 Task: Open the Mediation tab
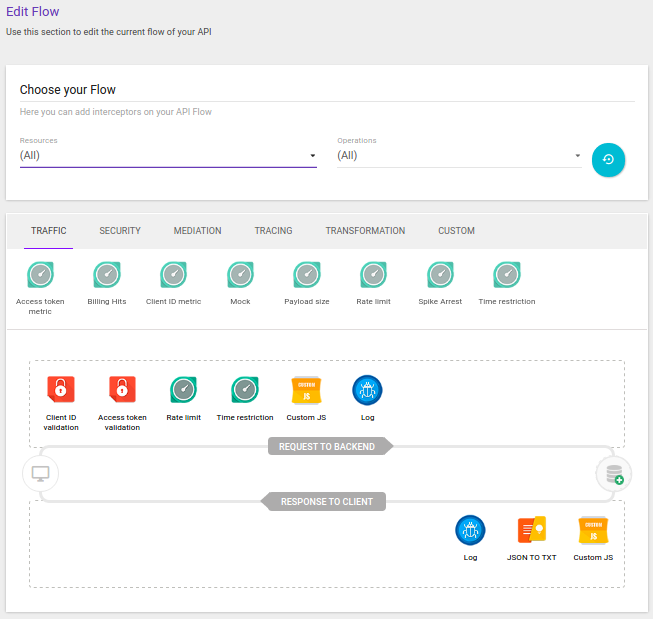pos(197,231)
